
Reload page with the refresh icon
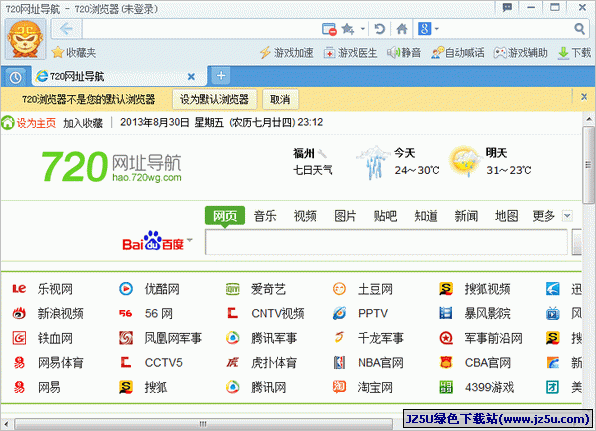tap(379, 29)
